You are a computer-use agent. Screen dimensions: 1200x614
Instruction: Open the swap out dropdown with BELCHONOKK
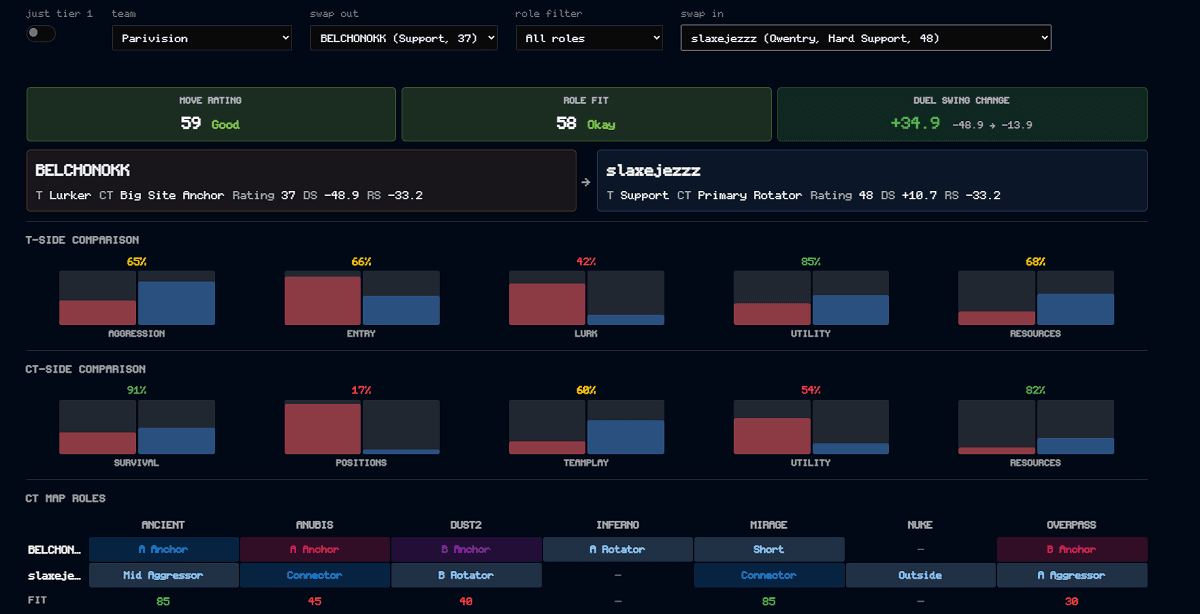click(404, 38)
